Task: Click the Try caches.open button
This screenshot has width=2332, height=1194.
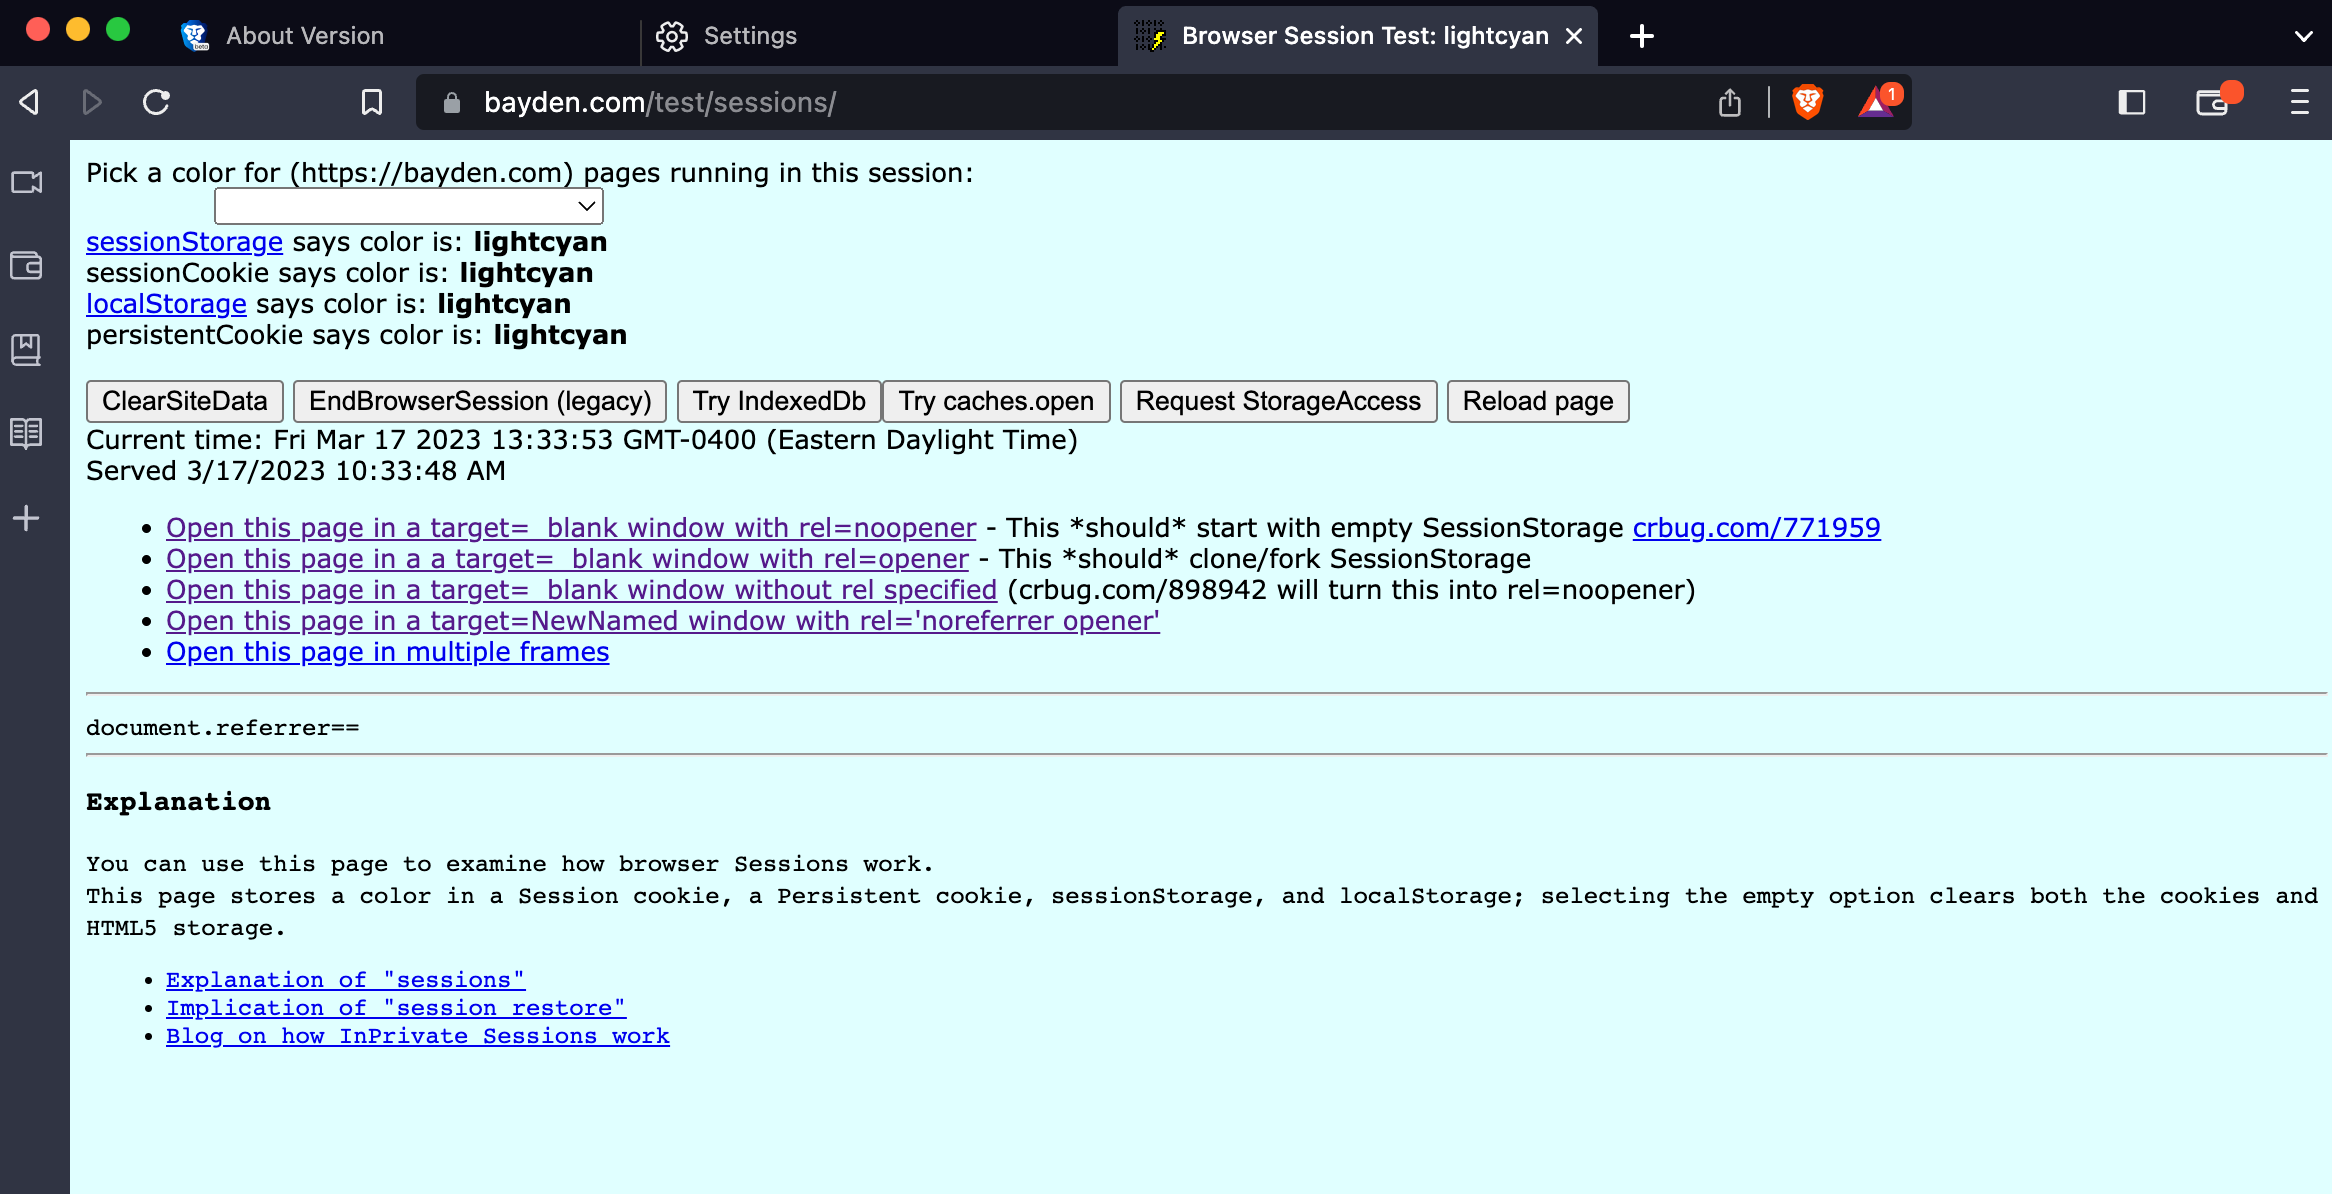Action: [x=996, y=401]
